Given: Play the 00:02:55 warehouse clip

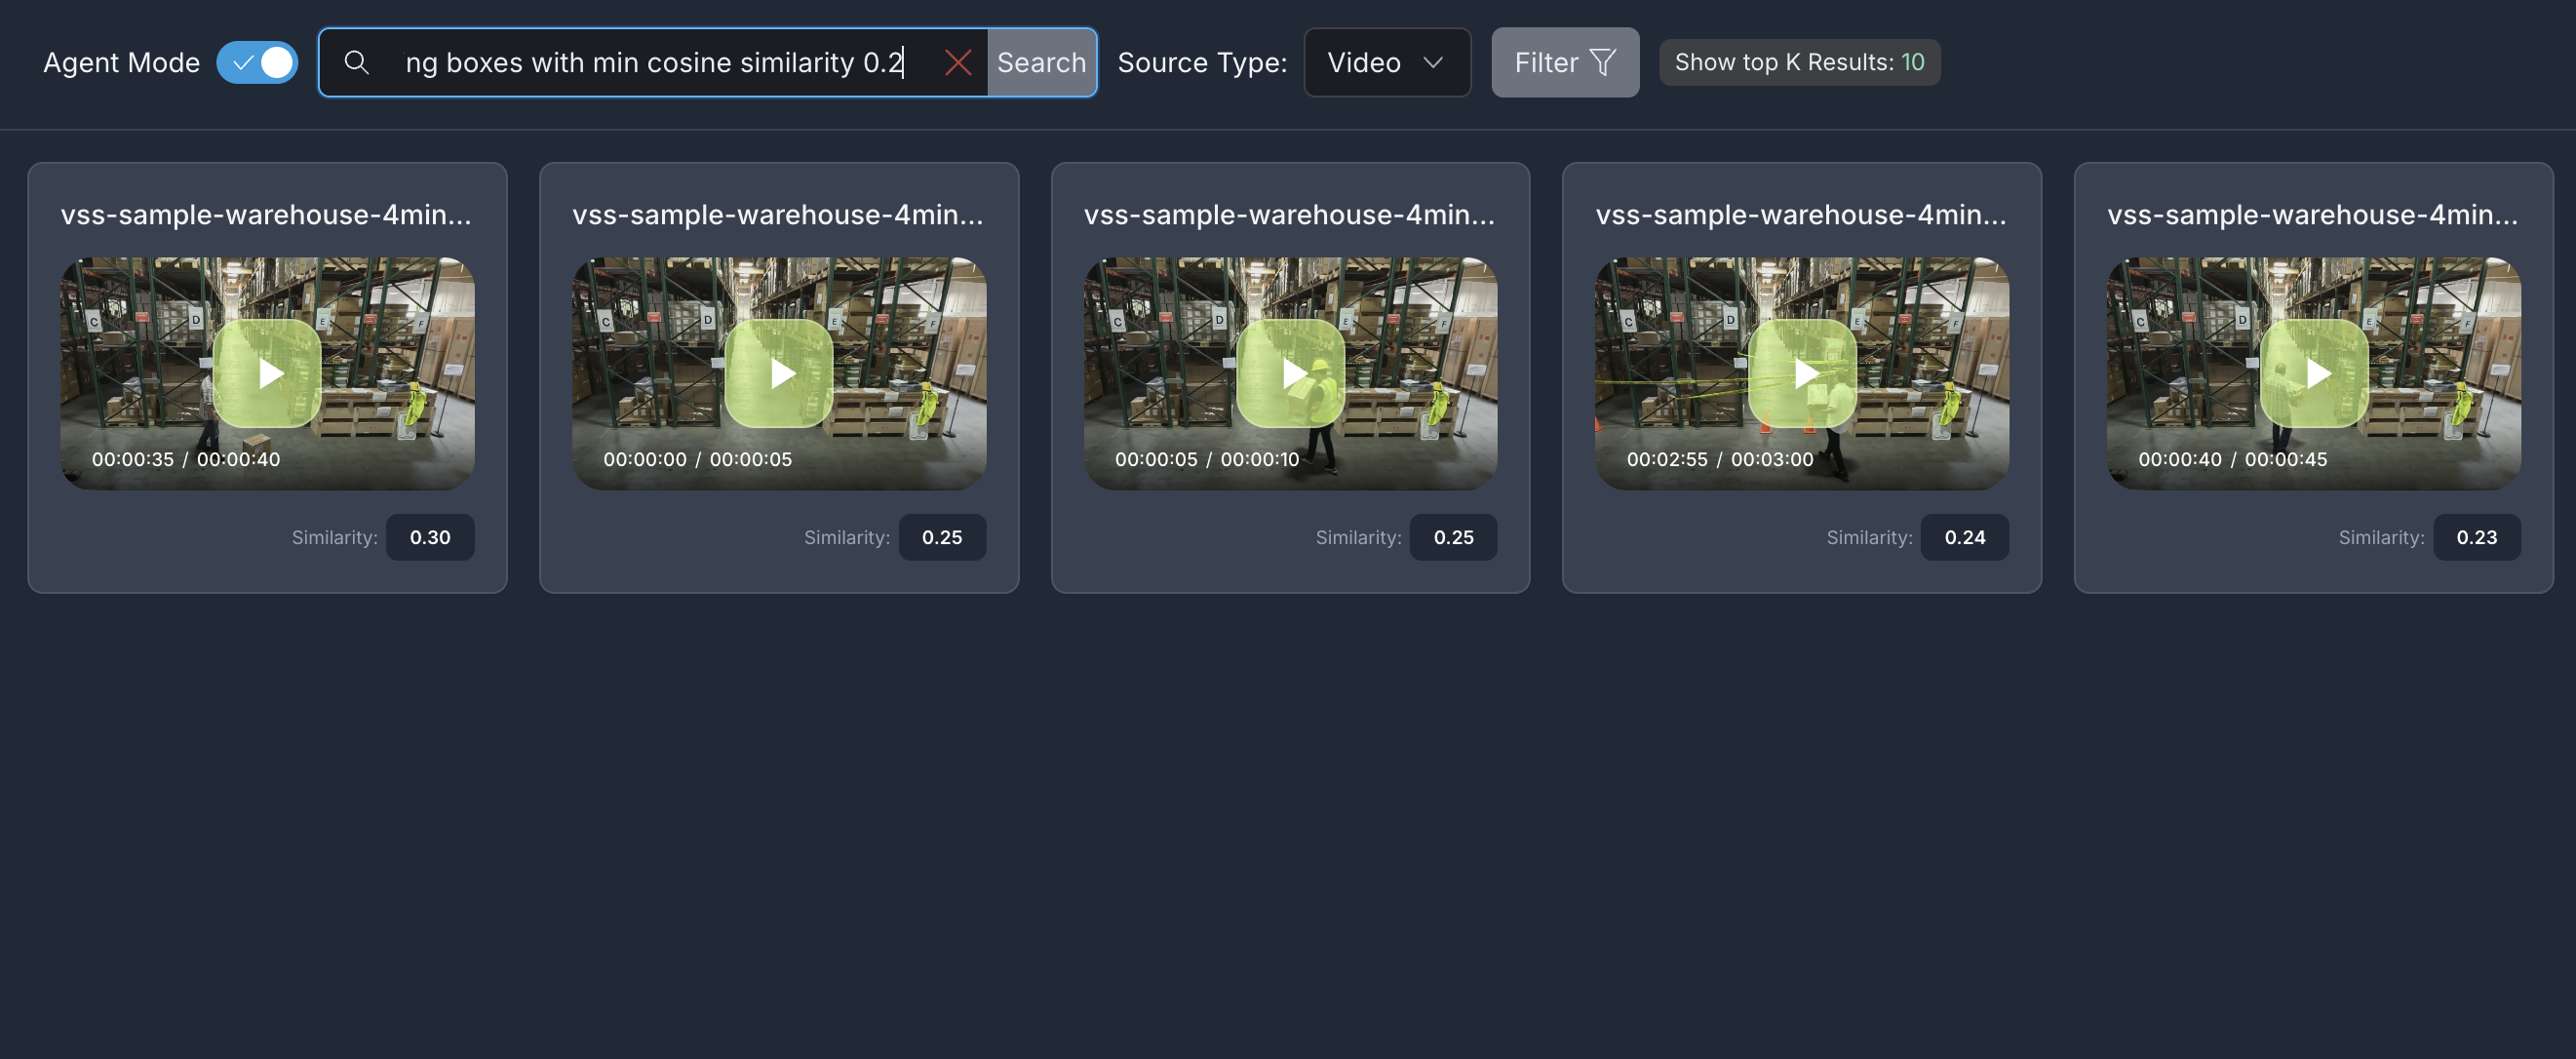Looking at the screenshot, I should (1802, 373).
